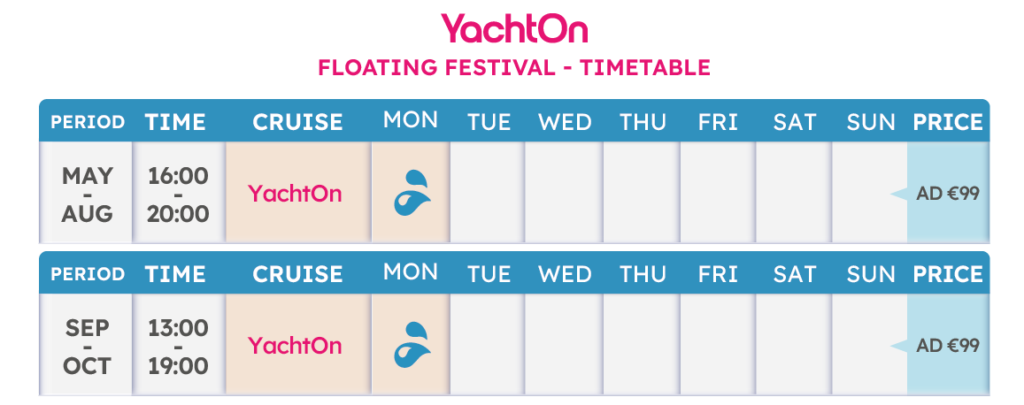The width and height of the screenshot is (1024, 405).
Task: Click the Monday droplet icon in May-Aug row
Action: click(410, 193)
